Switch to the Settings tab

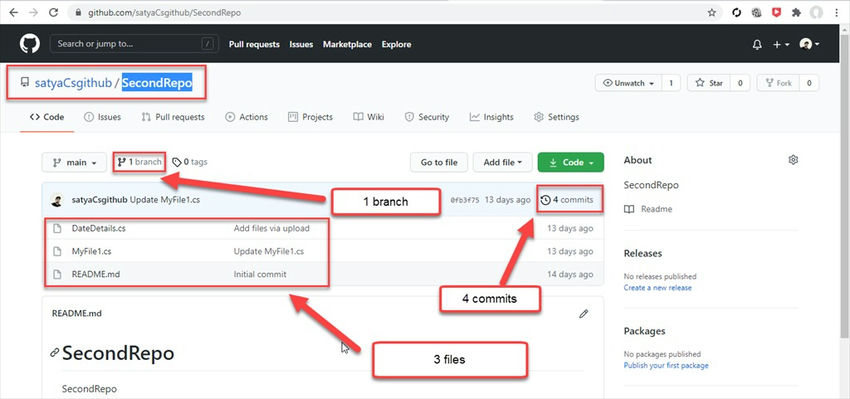[556, 117]
